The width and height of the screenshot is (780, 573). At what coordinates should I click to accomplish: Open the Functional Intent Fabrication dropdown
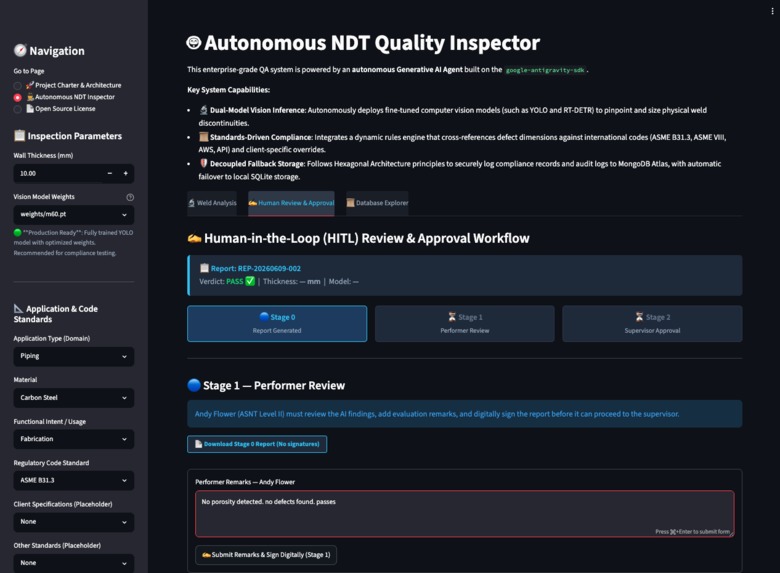pos(74,439)
